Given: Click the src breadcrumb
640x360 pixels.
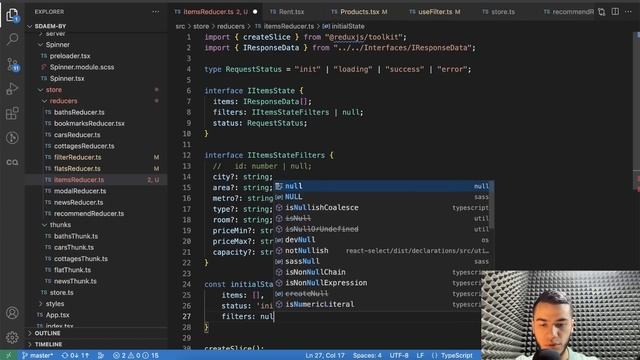Looking at the screenshot, I should coord(180,26).
